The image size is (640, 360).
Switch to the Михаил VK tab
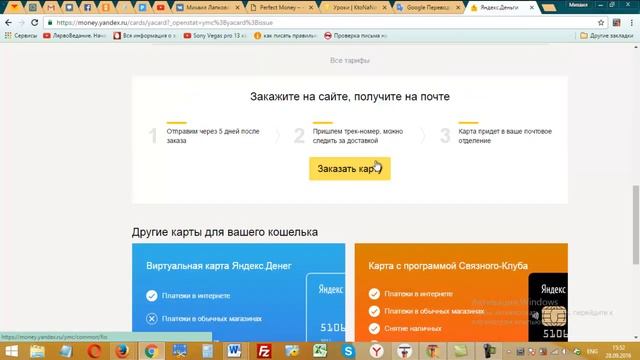[x=208, y=7]
